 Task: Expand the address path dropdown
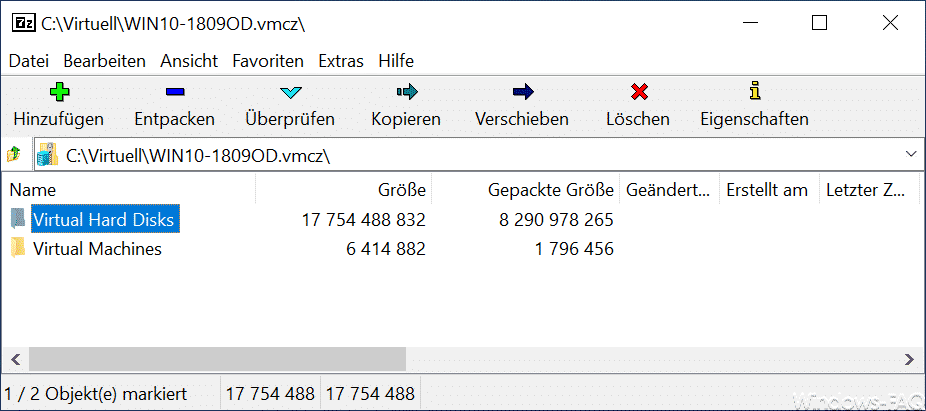[910, 155]
